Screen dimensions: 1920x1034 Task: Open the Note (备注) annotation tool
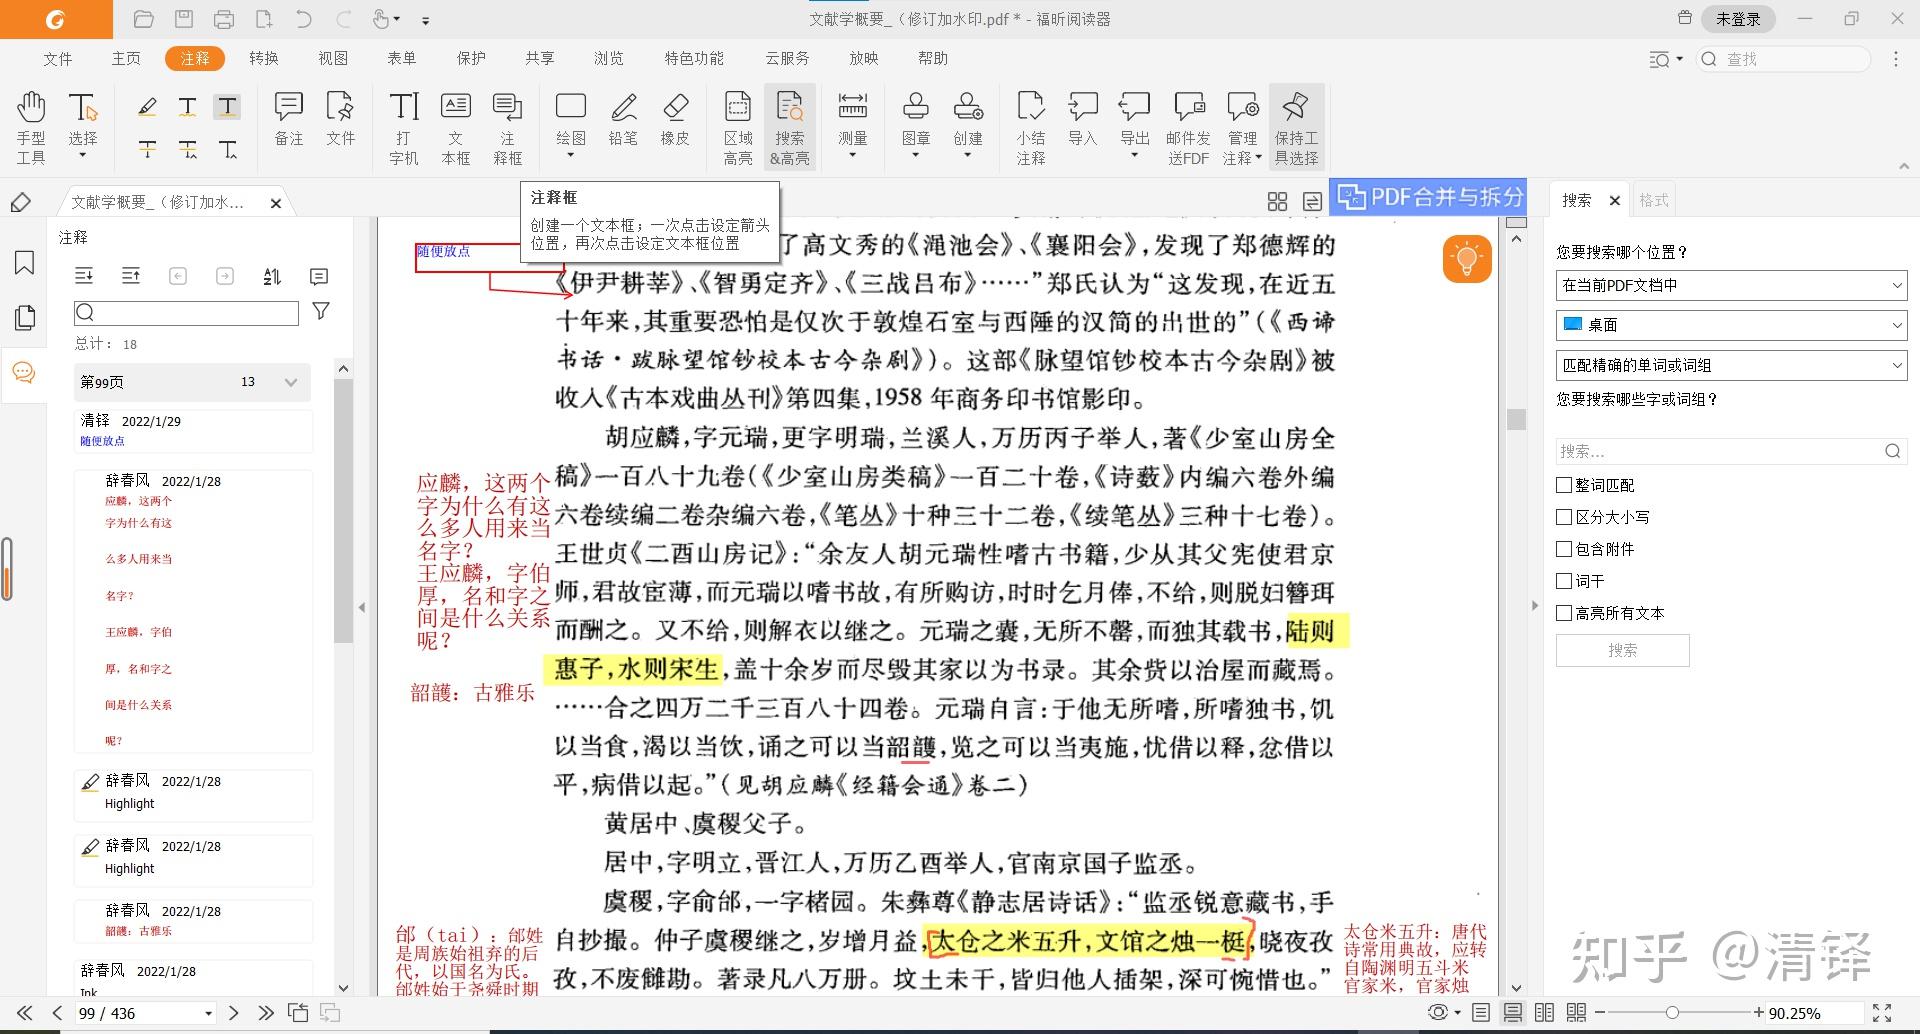tap(289, 118)
